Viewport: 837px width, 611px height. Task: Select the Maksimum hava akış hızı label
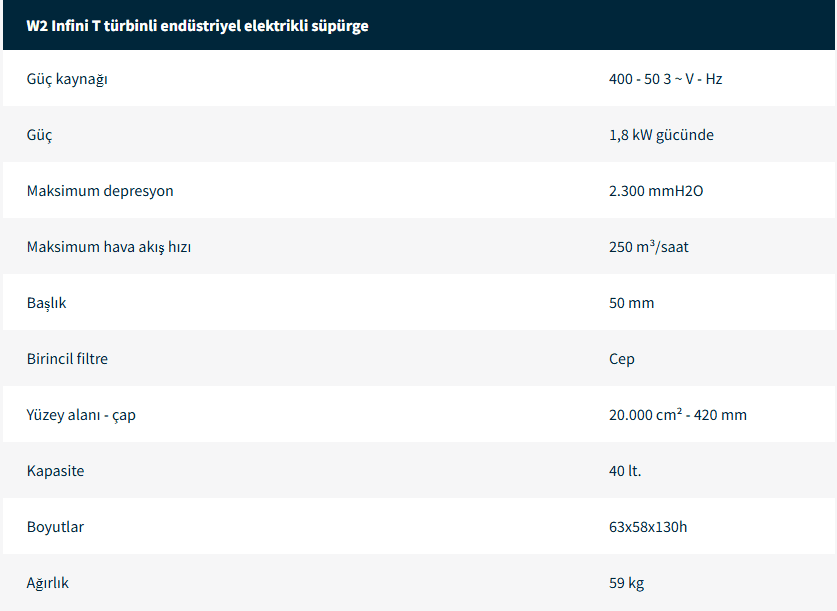[x=109, y=247]
